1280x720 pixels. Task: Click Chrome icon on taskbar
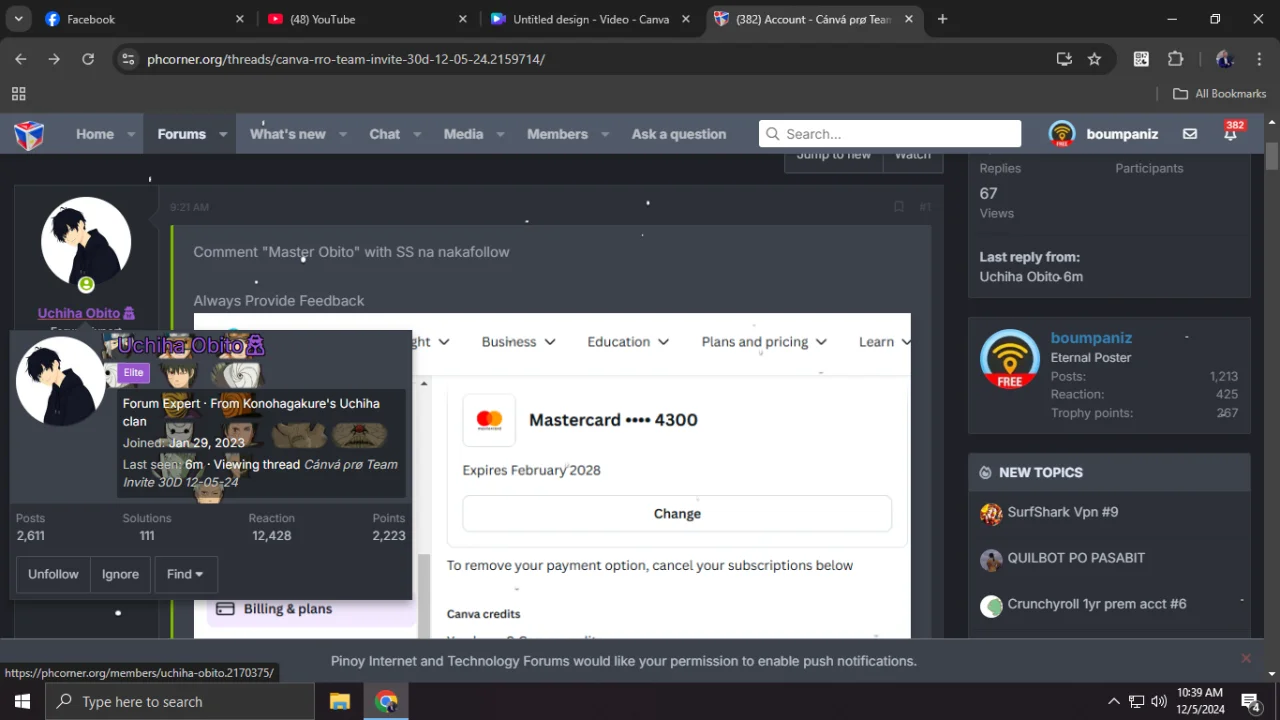(386, 701)
